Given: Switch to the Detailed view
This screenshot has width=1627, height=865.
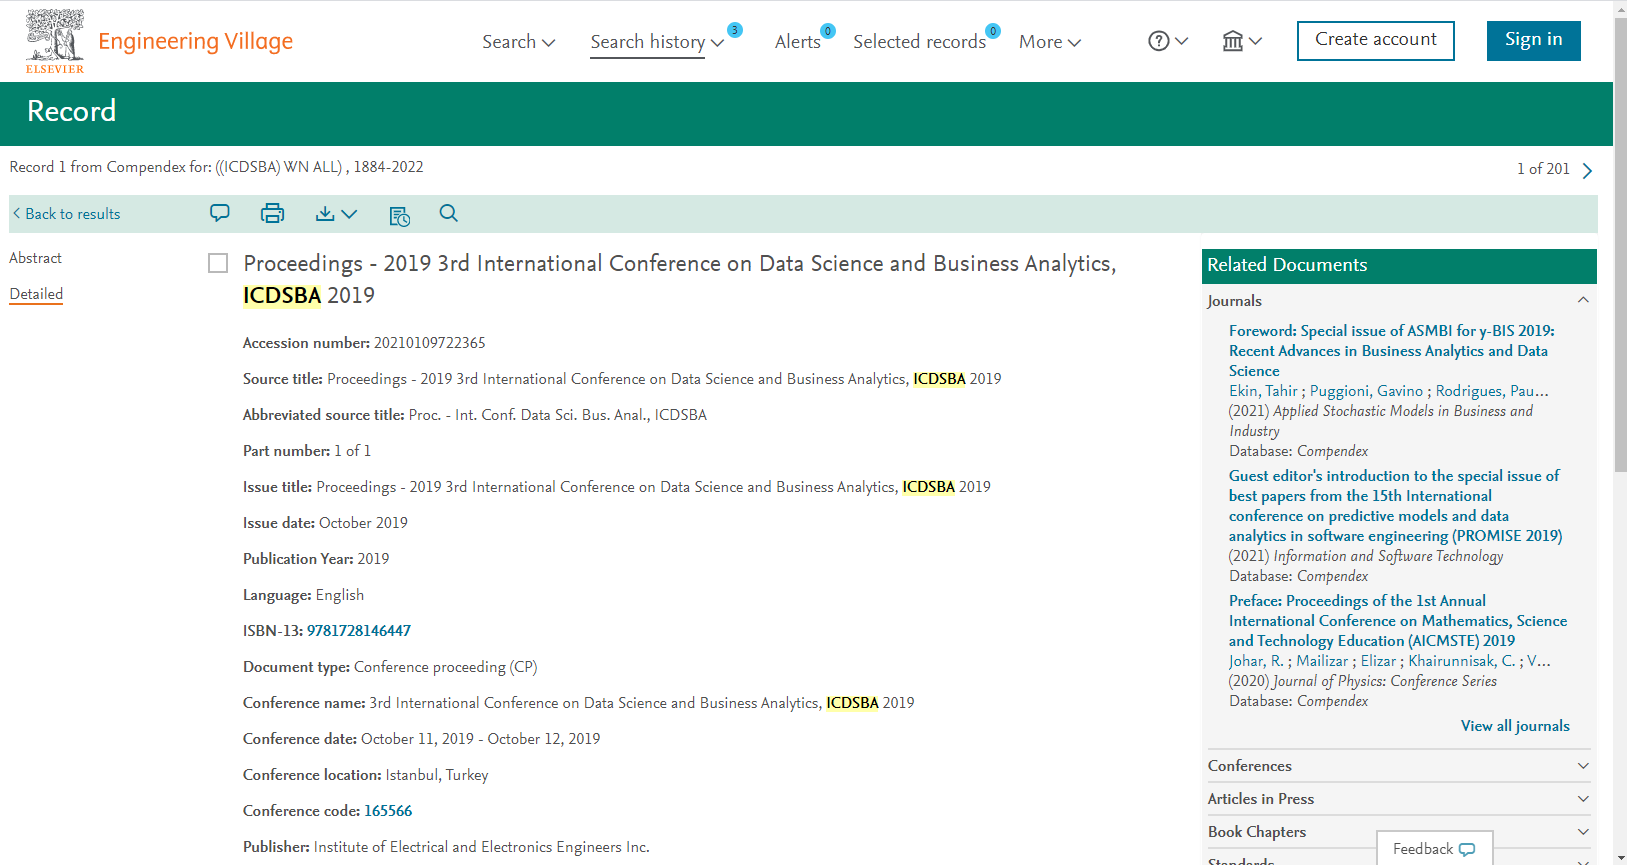Looking at the screenshot, I should pyautogui.click(x=36, y=294).
